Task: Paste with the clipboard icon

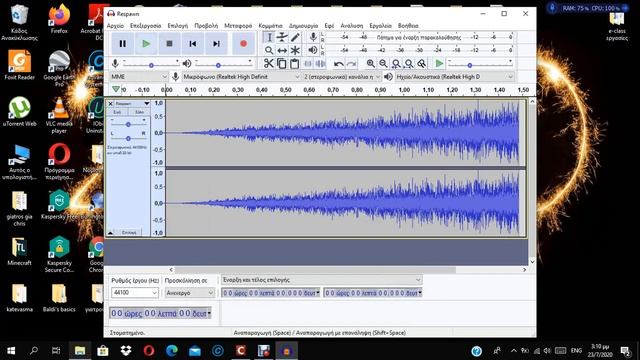Action: (x=295, y=64)
